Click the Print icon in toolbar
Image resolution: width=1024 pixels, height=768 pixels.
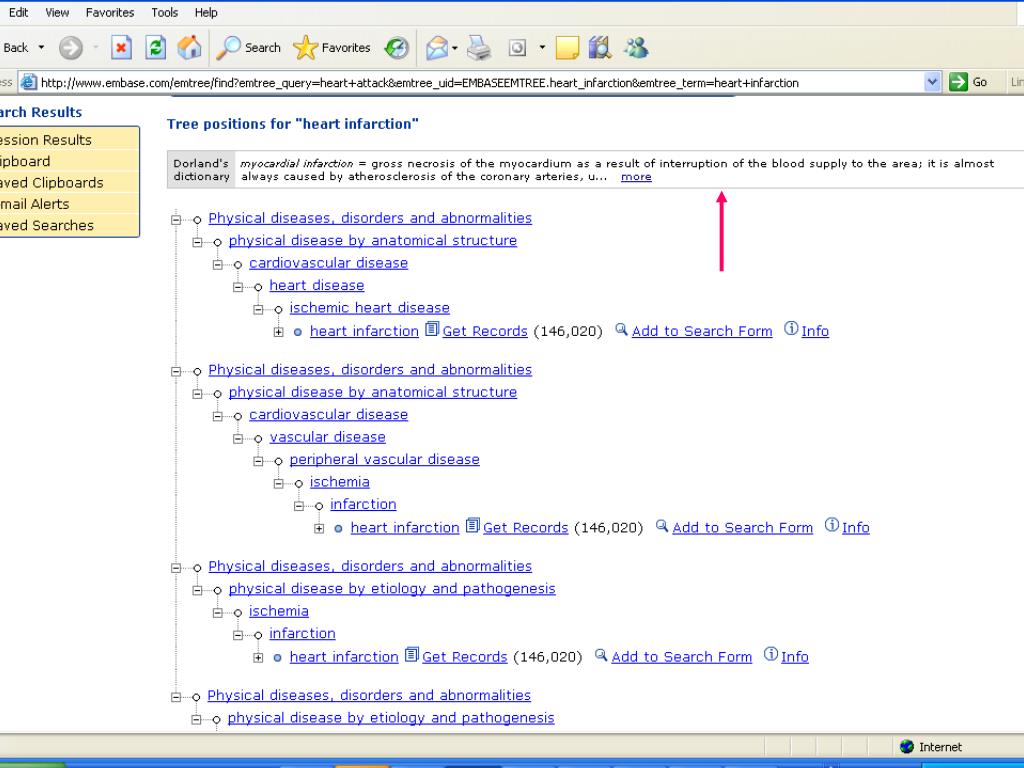[x=479, y=48]
